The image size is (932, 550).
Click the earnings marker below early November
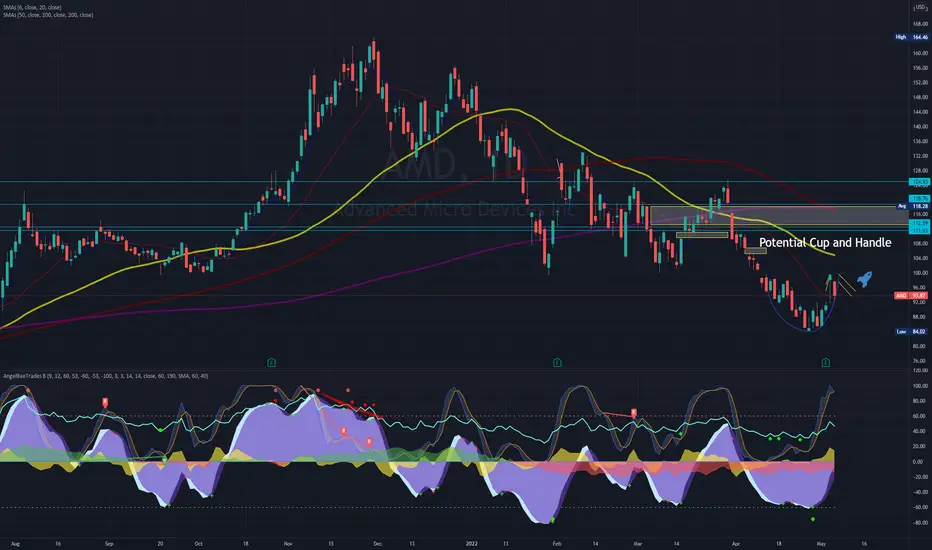click(272, 362)
